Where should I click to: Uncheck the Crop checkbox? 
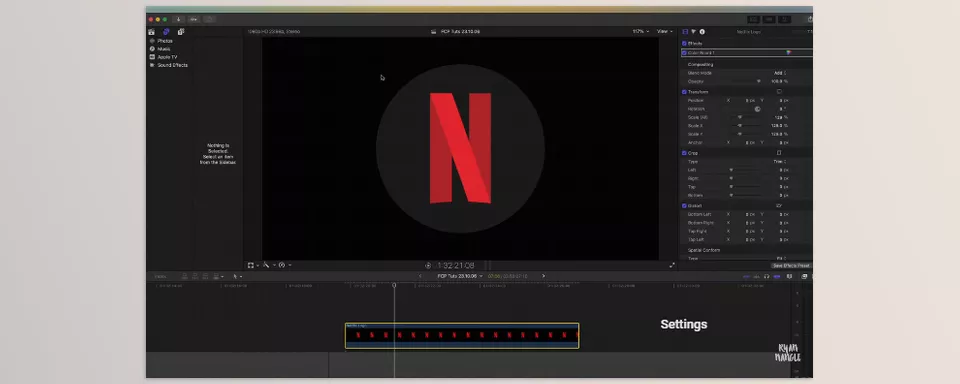(x=684, y=153)
